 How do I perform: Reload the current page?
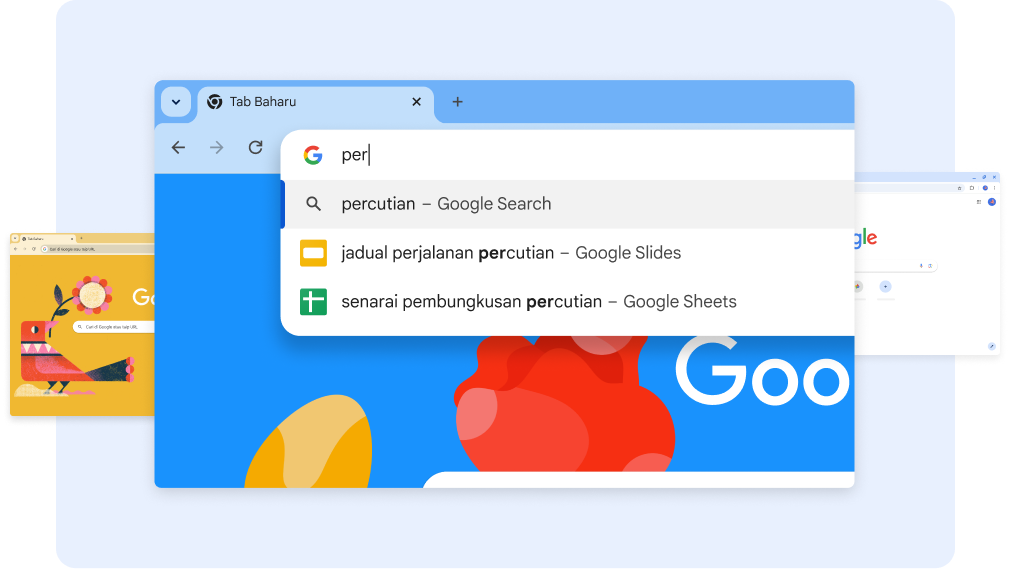256,148
